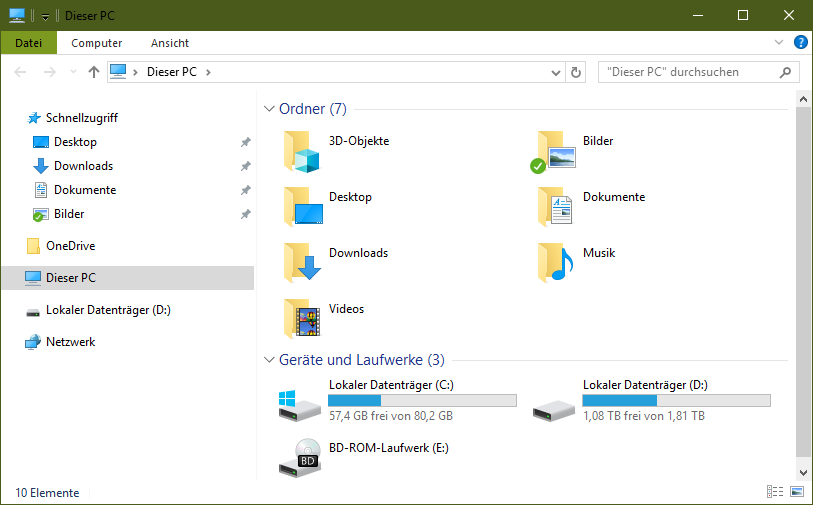The width and height of the screenshot is (813, 505).
Task: Select the Downloads folder icon in Ordner
Action: pyautogui.click(x=303, y=262)
